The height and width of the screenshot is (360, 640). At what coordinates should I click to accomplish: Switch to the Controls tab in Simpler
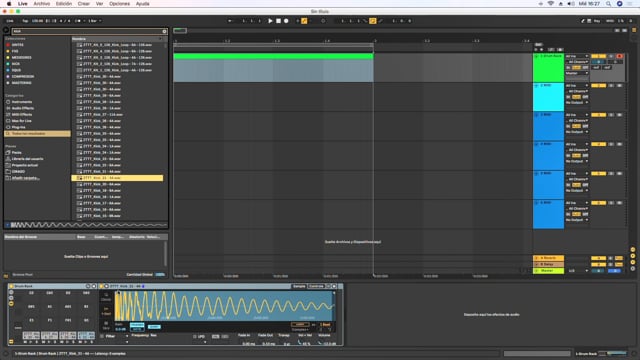[316, 286]
